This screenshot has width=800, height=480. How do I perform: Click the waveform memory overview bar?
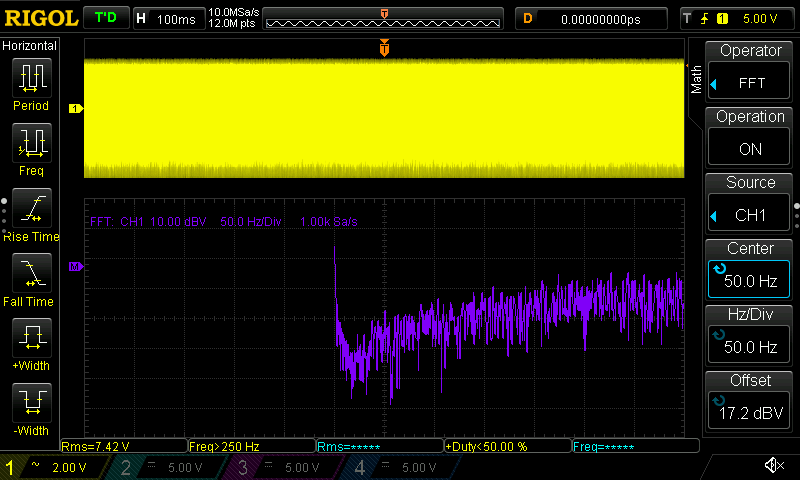384,19
